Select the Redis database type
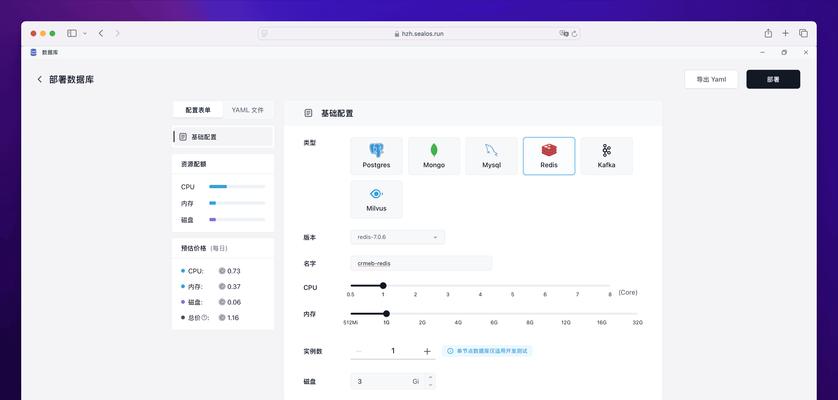Screen dimensions: 838x400 [x=549, y=156]
